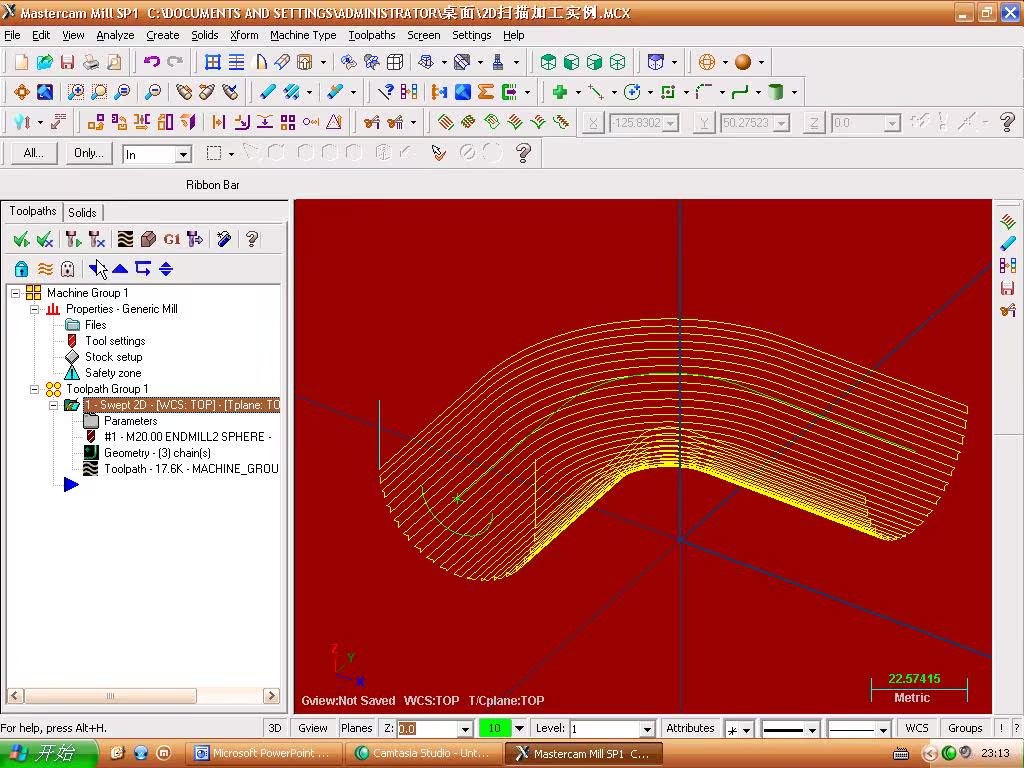This screenshot has height=768, width=1024.
Task: Click the Z depth input field in status bar
Action: tap(427, 729)
